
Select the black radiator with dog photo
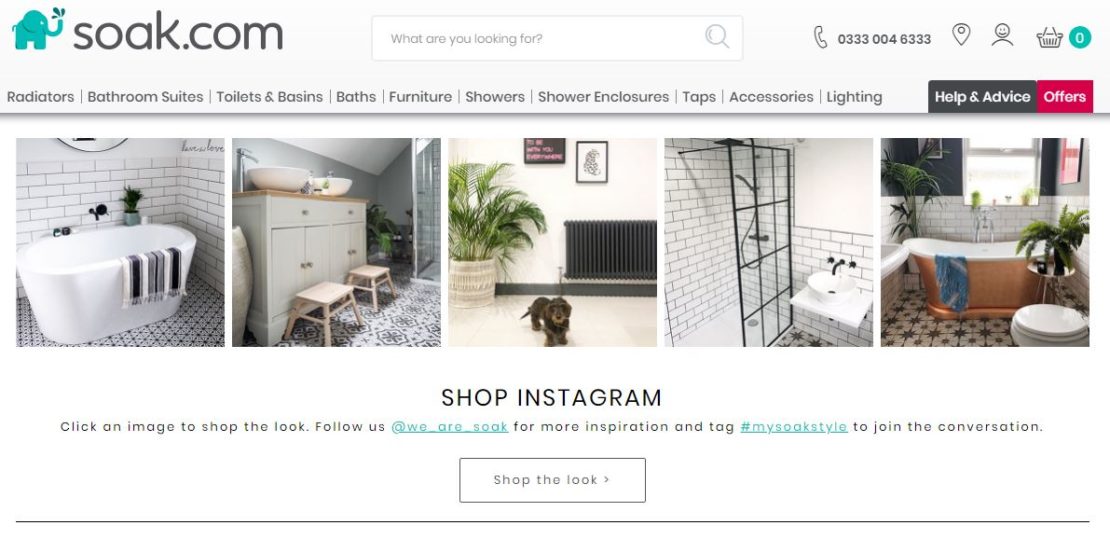coord(552,242)
